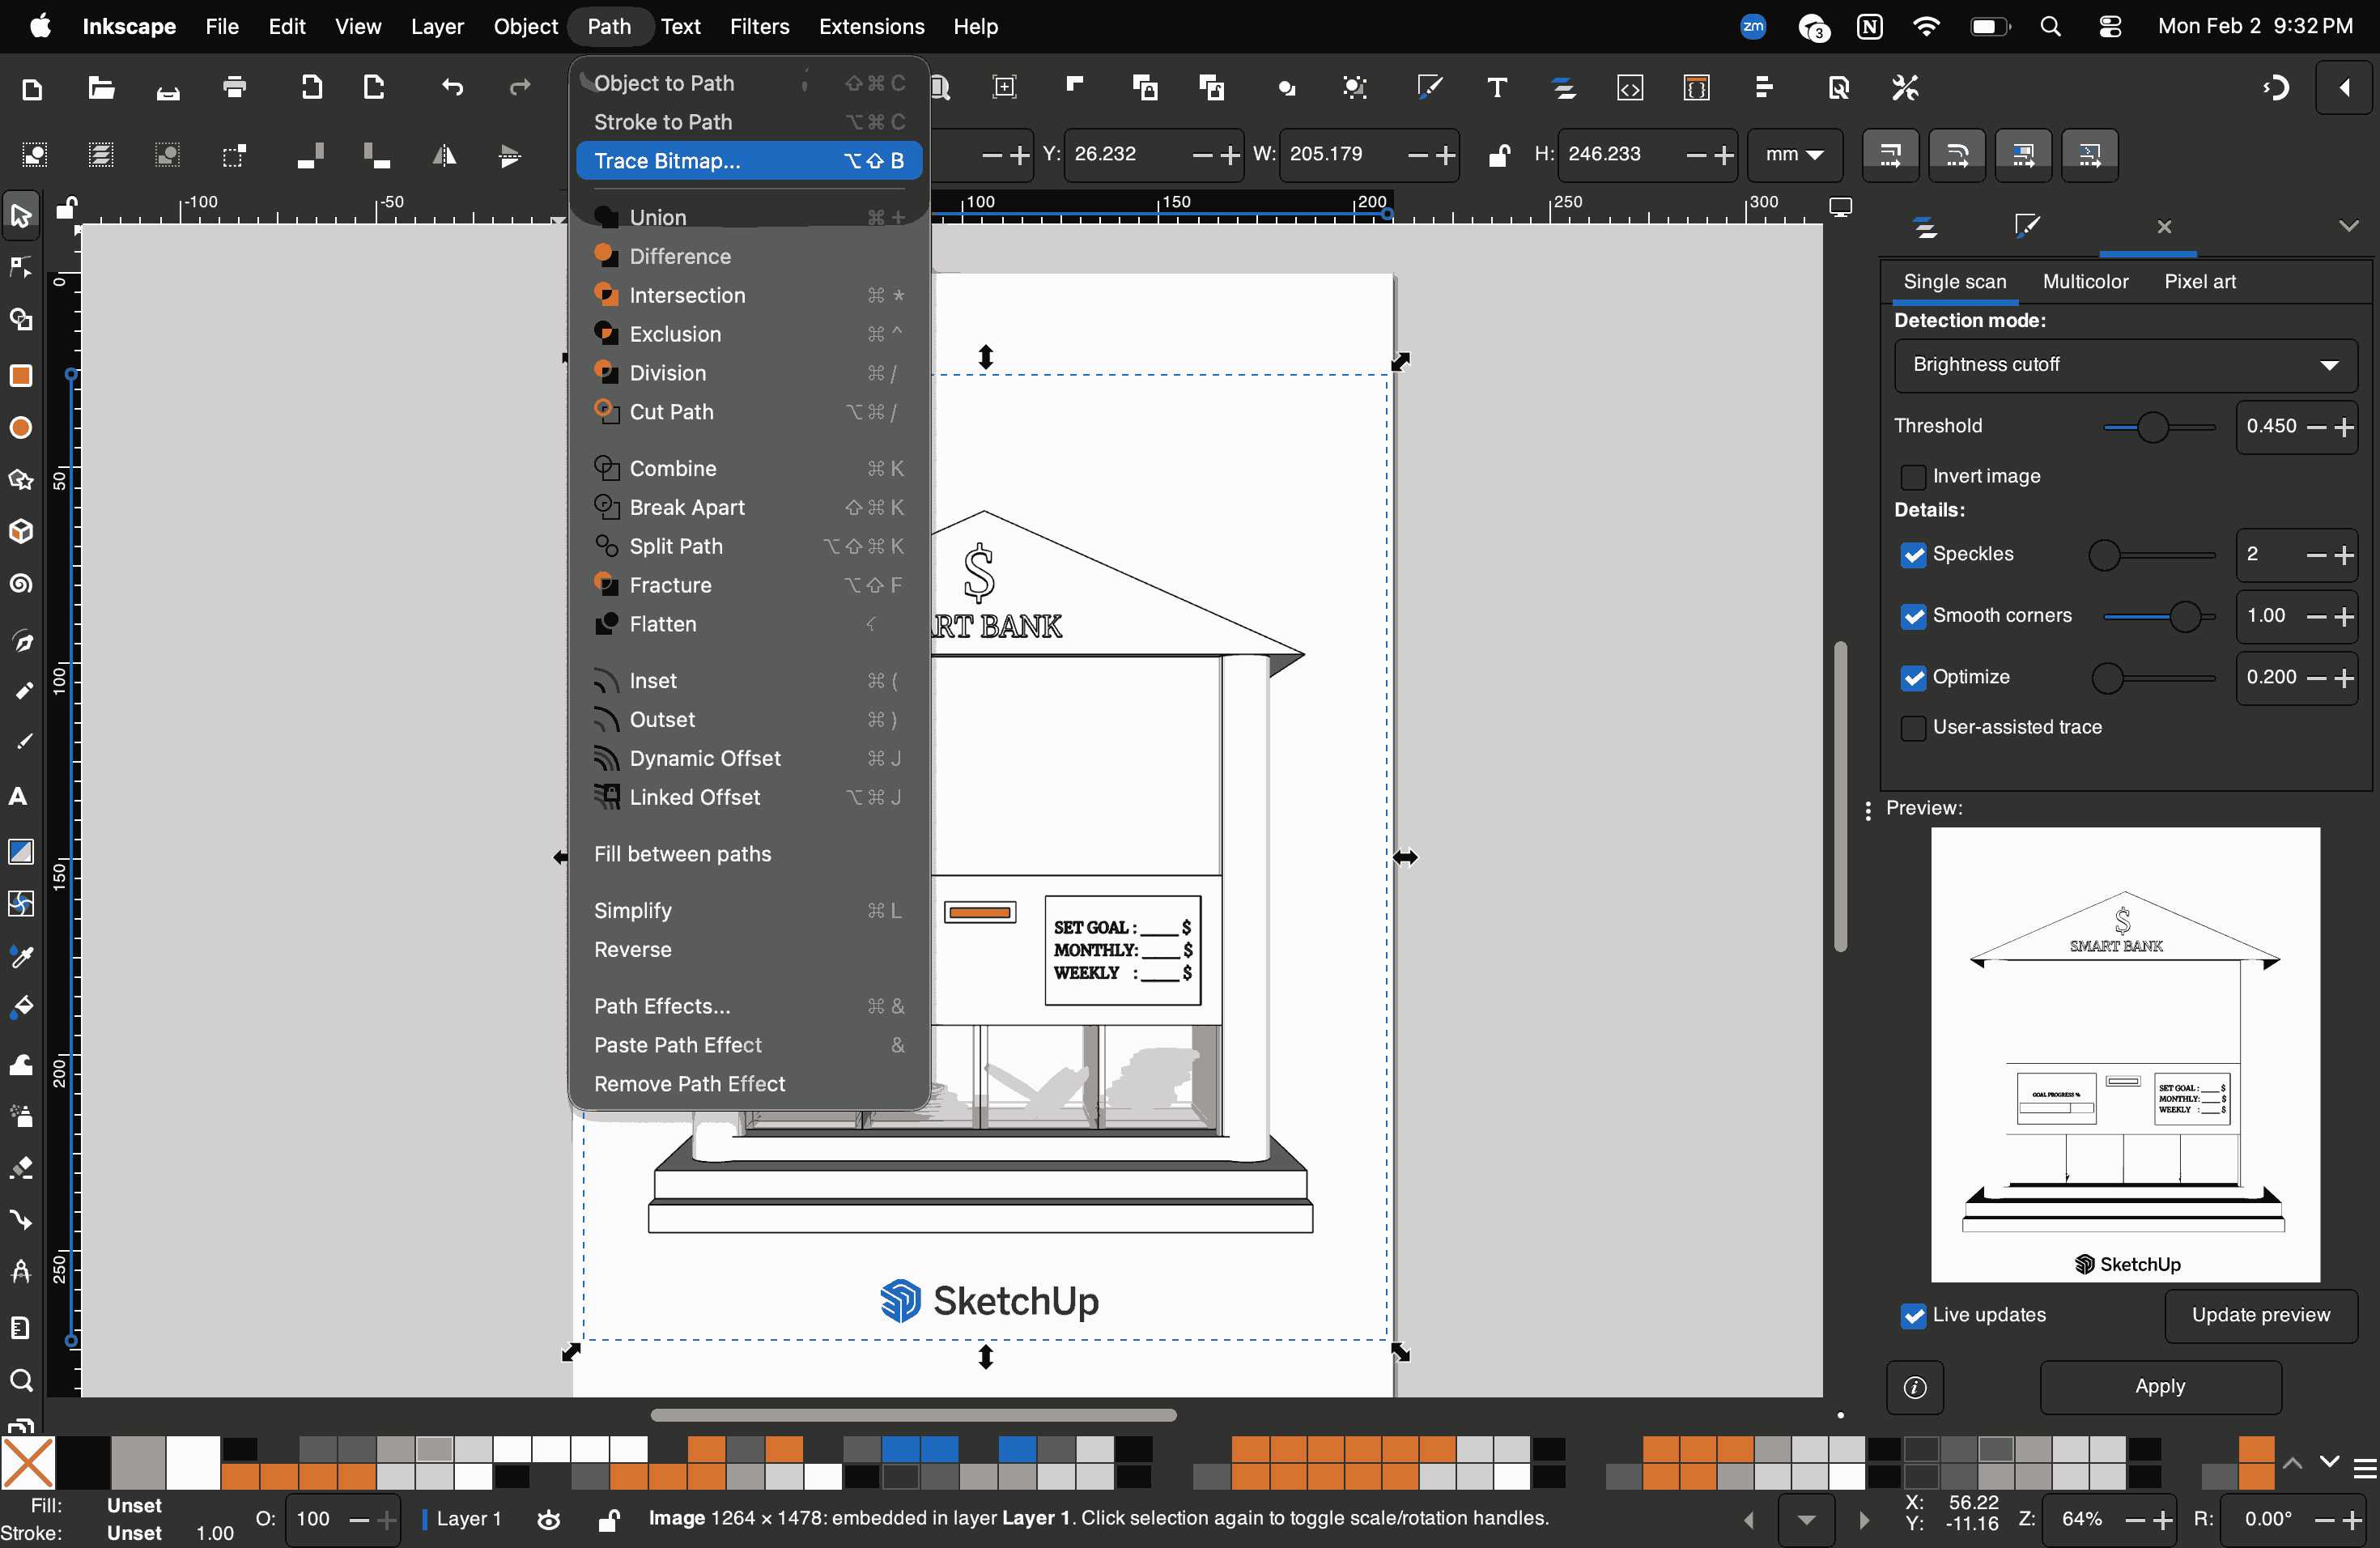This screenshot has width=2380, height=1548.
Task: Uncheck the Speckles option
Action: [1913, 555]
